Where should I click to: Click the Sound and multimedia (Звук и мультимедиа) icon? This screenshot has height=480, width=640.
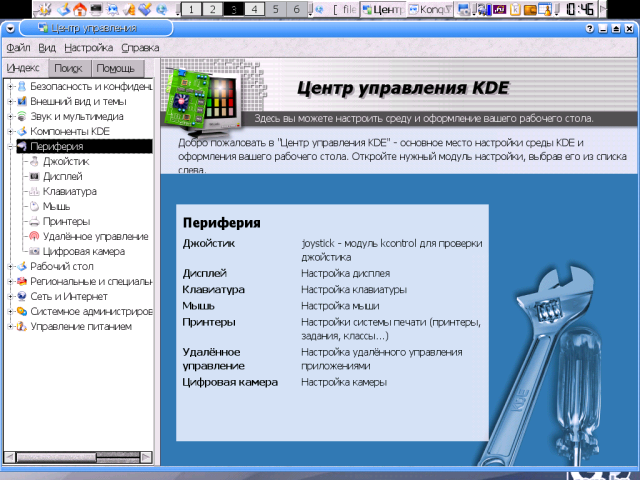click(x=21, y=116)
